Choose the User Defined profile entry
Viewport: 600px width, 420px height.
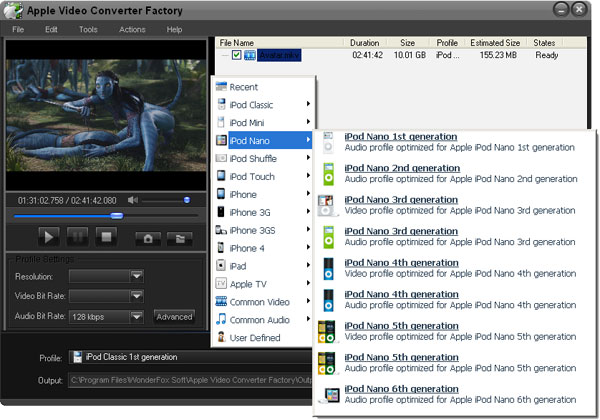[x=263, y=338]
